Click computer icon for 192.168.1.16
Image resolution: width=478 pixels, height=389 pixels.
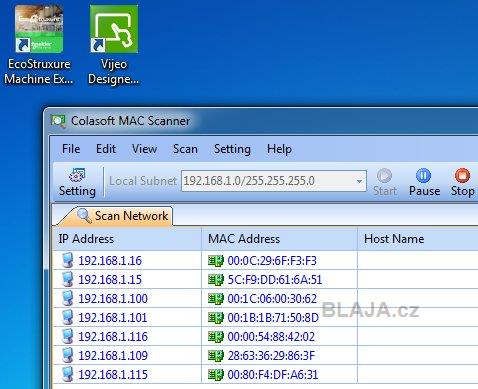pos(68,260)
